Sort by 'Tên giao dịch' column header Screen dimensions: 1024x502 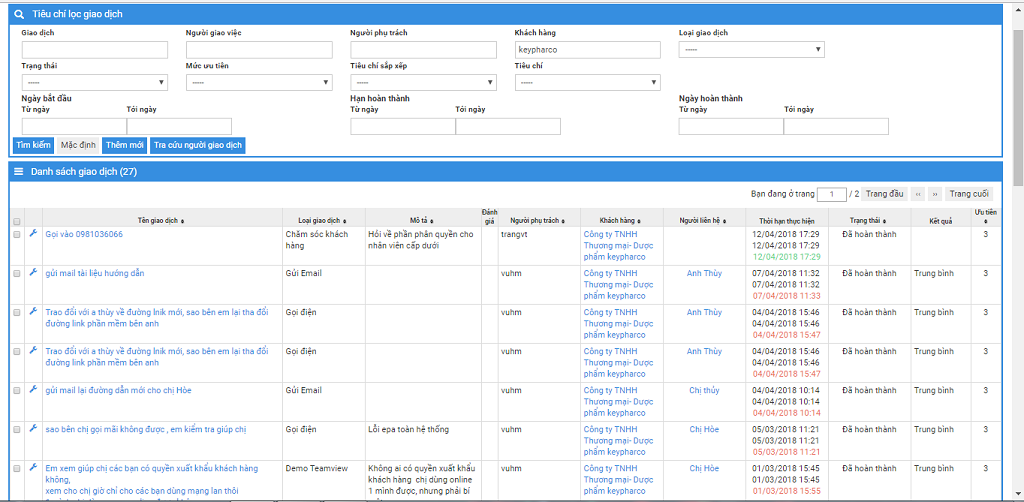[x=161, y=221]
